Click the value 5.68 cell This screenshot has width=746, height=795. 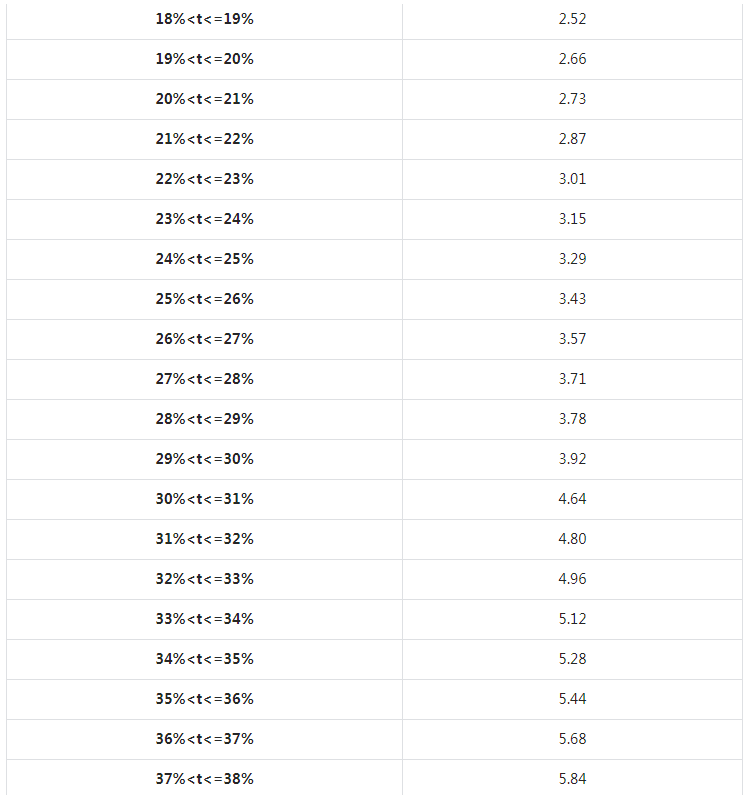tap(572, 739)
